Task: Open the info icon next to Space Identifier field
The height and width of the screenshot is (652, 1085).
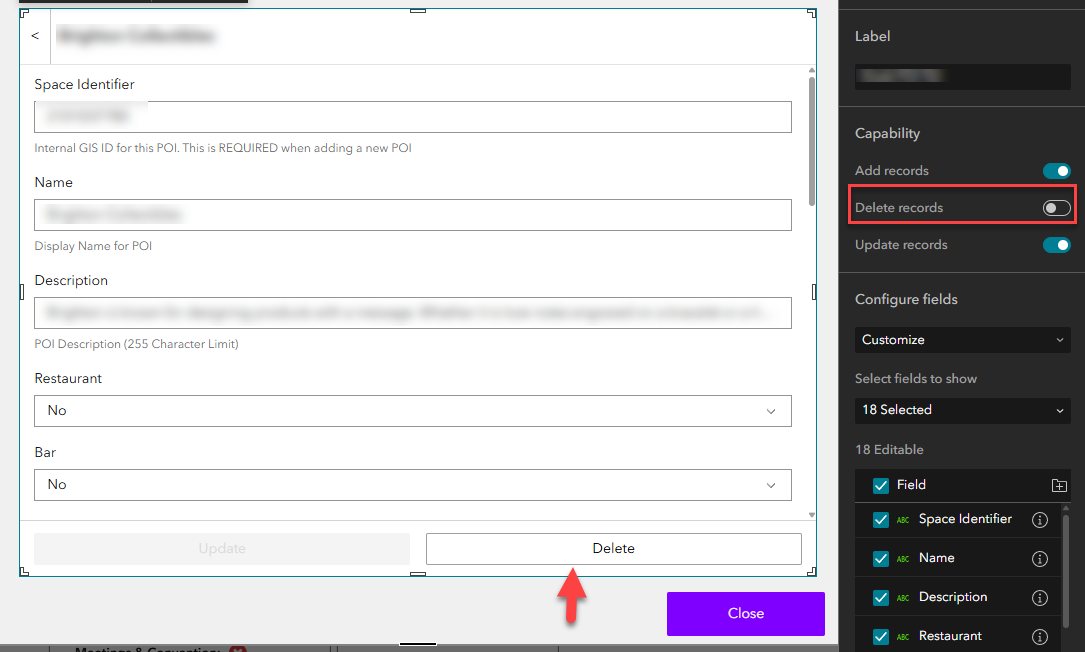Action: tap(1039, 519)
